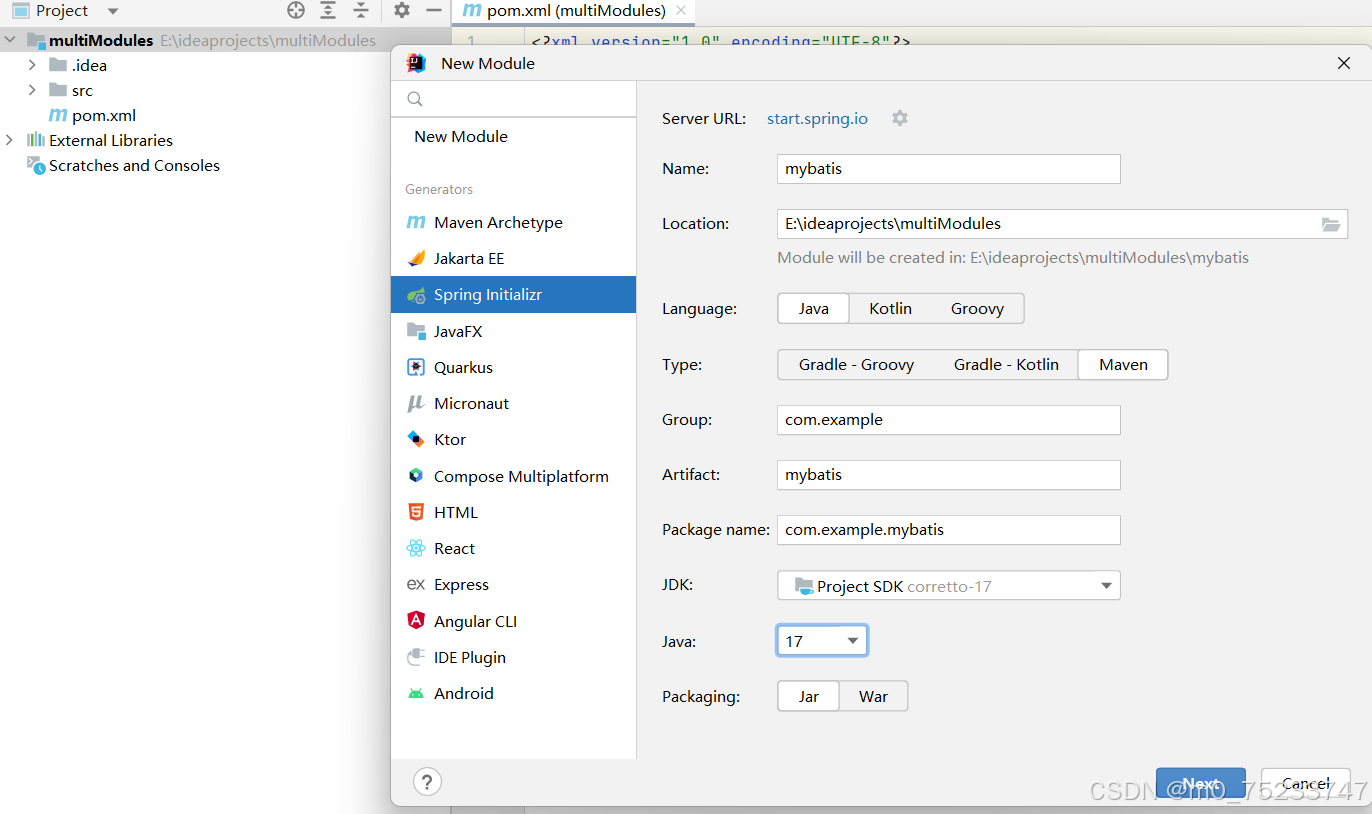Open the start.spring.io link
Image resolution: width=1372 pixels, height=814 pixels.
pos(817,118)
